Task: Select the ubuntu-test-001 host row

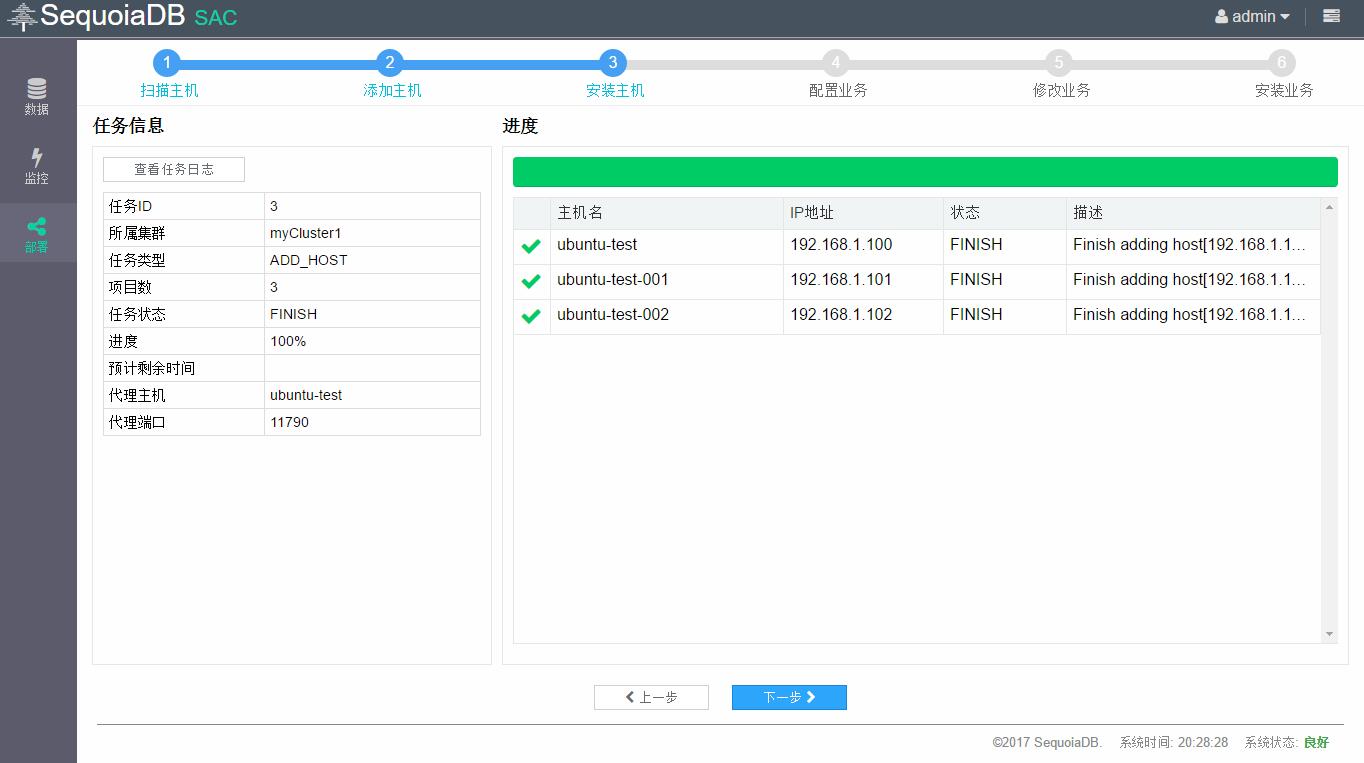Action: coord(613,280)
